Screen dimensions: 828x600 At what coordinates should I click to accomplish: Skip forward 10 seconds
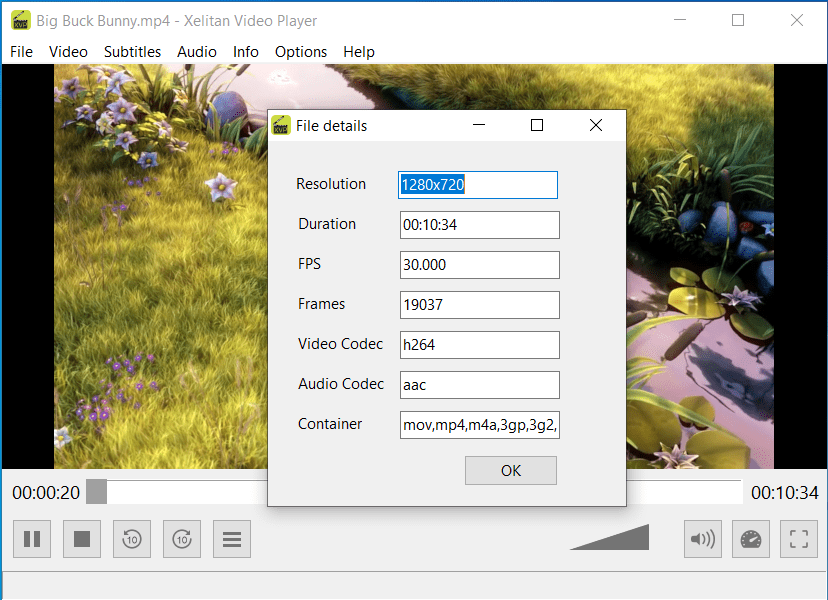click(182, 539)
